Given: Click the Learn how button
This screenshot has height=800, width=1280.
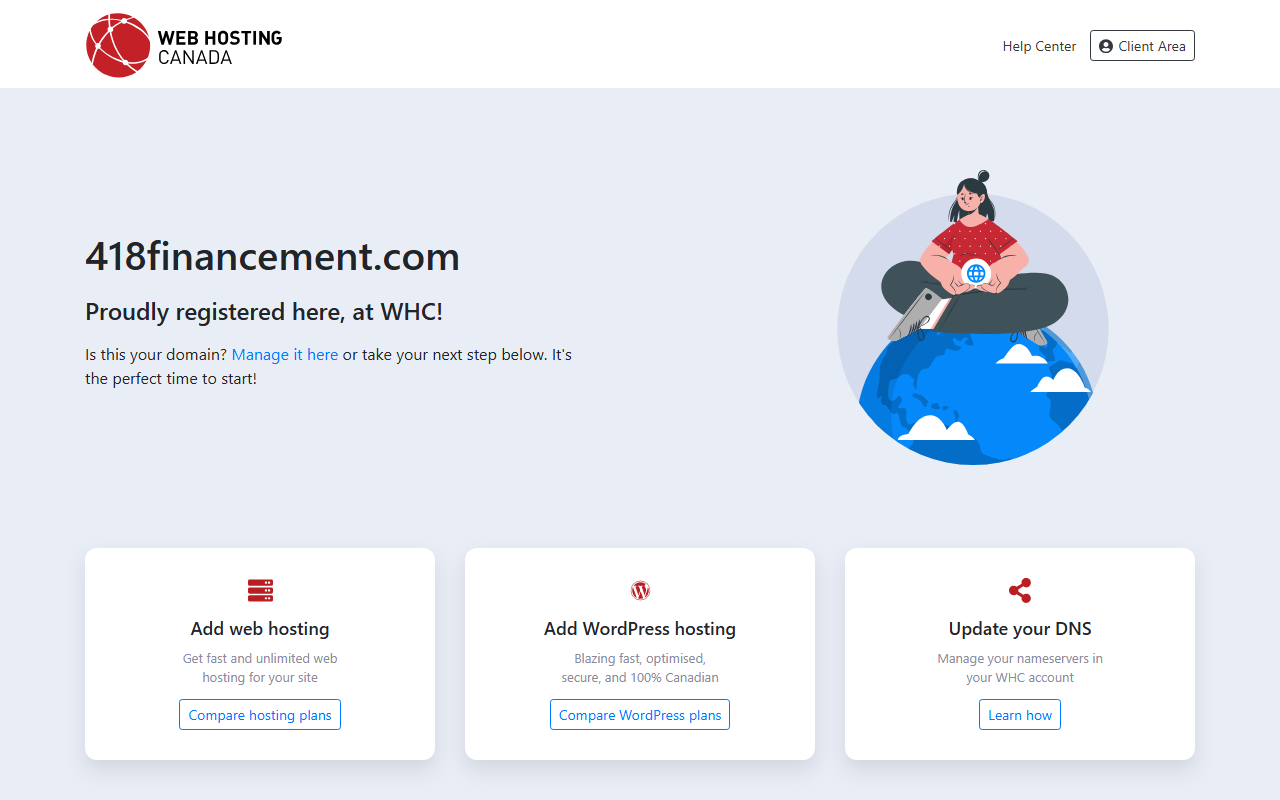Looking at the screenshot, I should click(1020, 715).
